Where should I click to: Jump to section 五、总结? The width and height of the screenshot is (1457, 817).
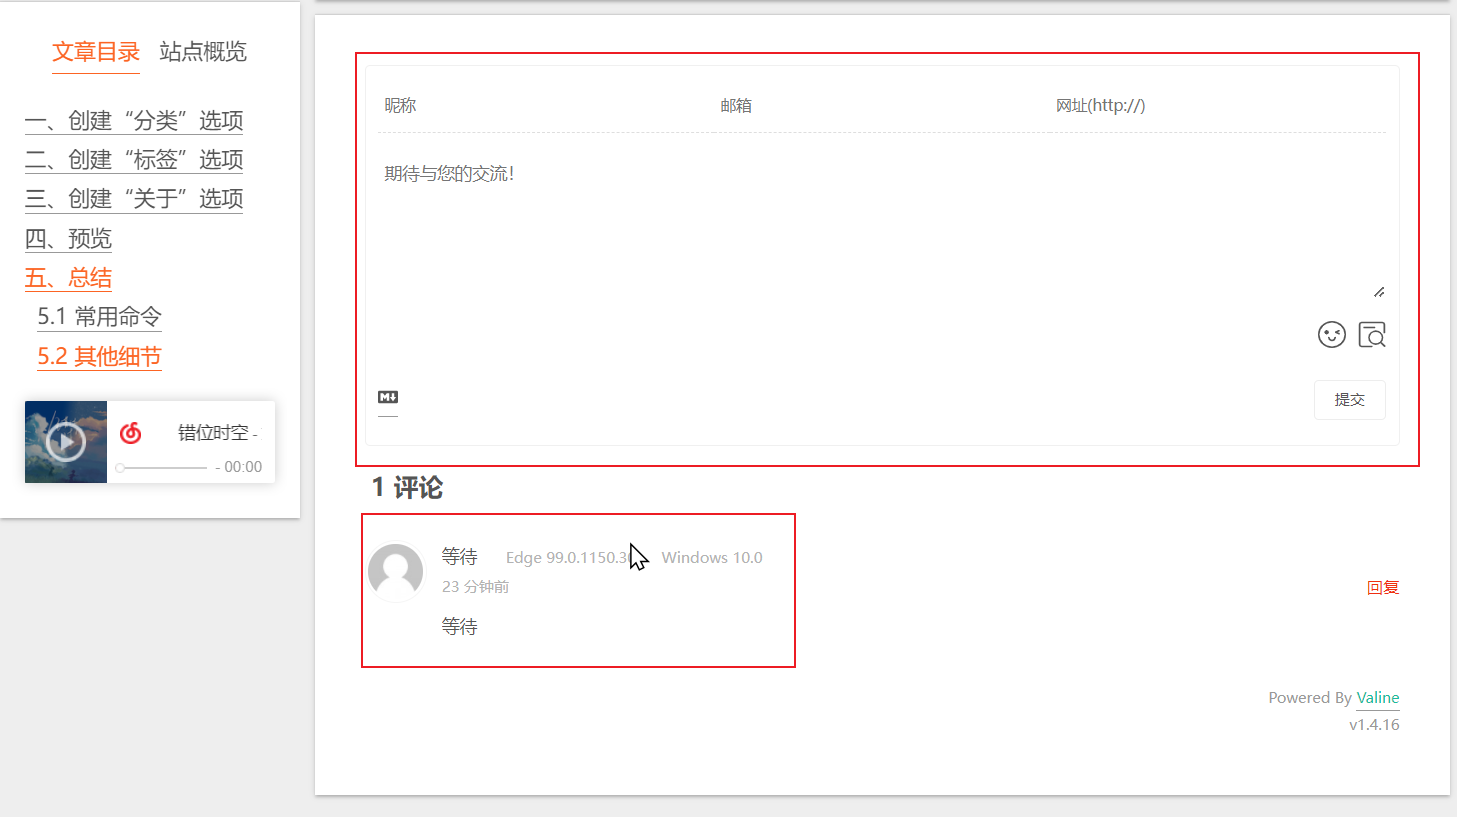67,277
